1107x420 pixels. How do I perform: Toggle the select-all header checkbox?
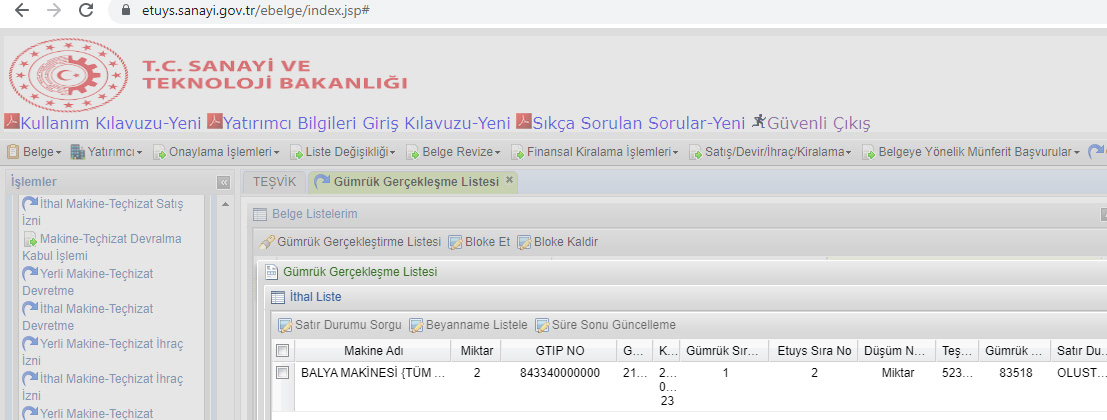[x=282, y=351]
